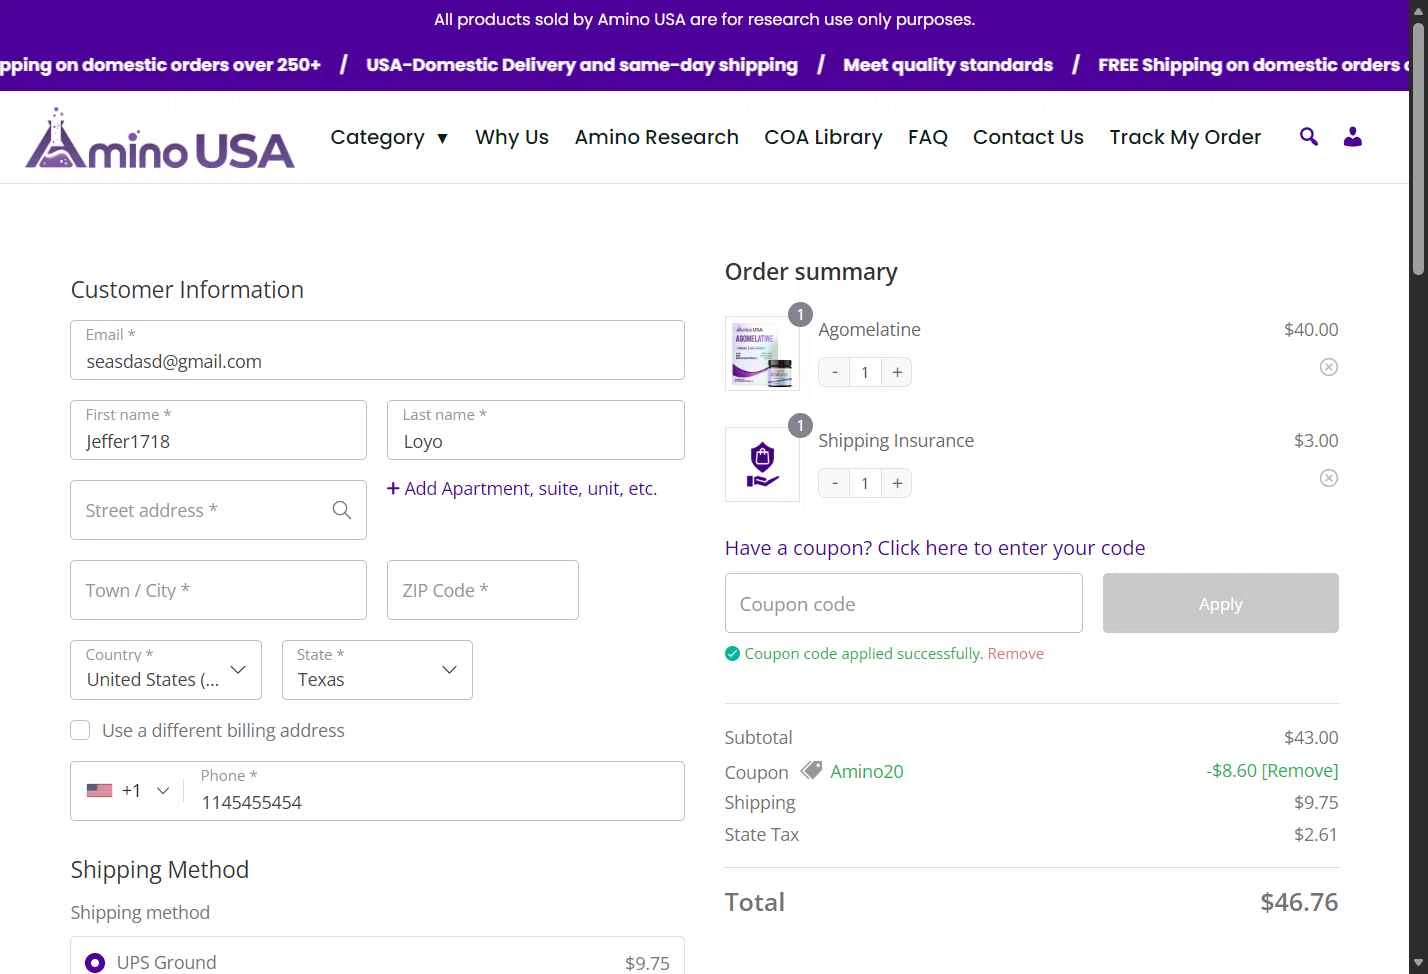Remove Shipping Insurance with its circled X icon
The image size is (1428, 974).
[1329, 478]
